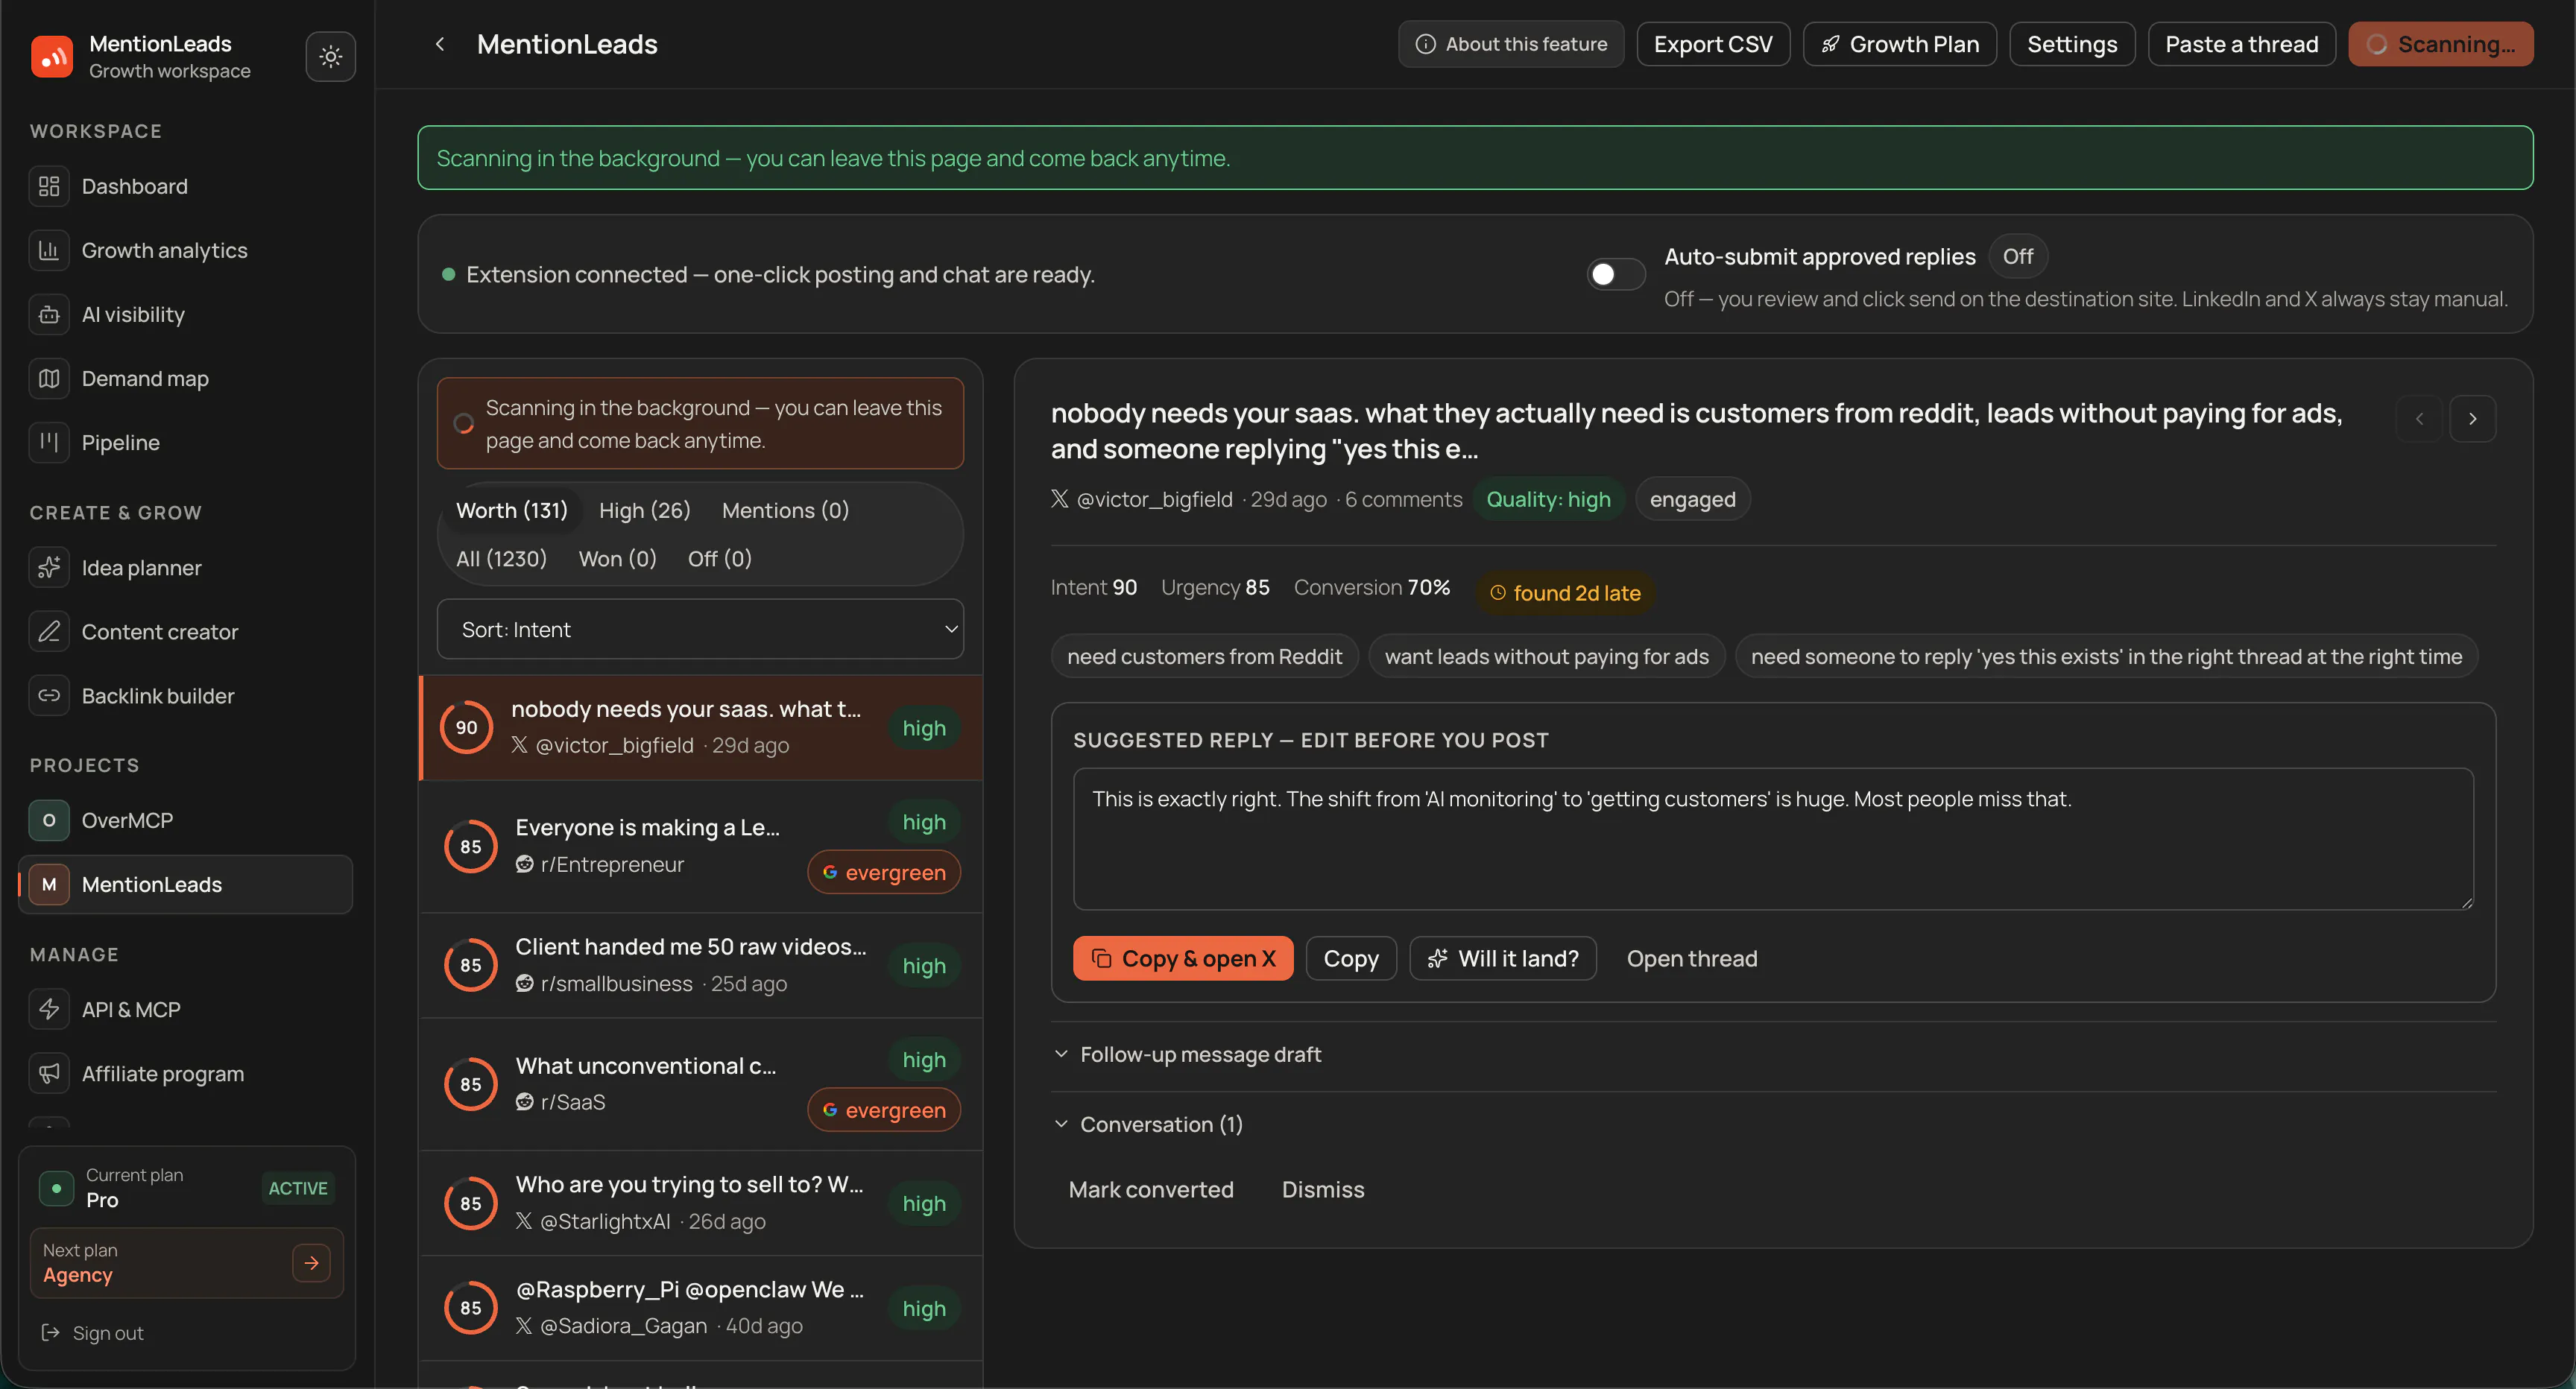Viewport: 2576px width, 1389px height.
Task: Open the Everyone is making a Le... lead
Action: pyautogui.click(x=700, y=846)
